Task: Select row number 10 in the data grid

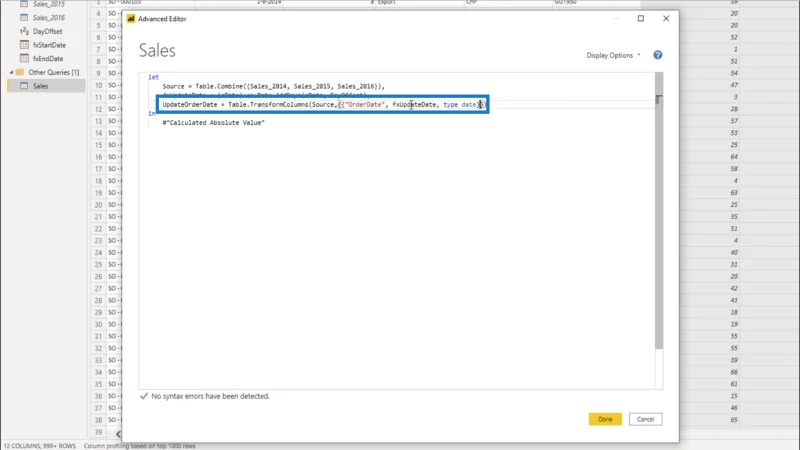Action: point(98,85)
